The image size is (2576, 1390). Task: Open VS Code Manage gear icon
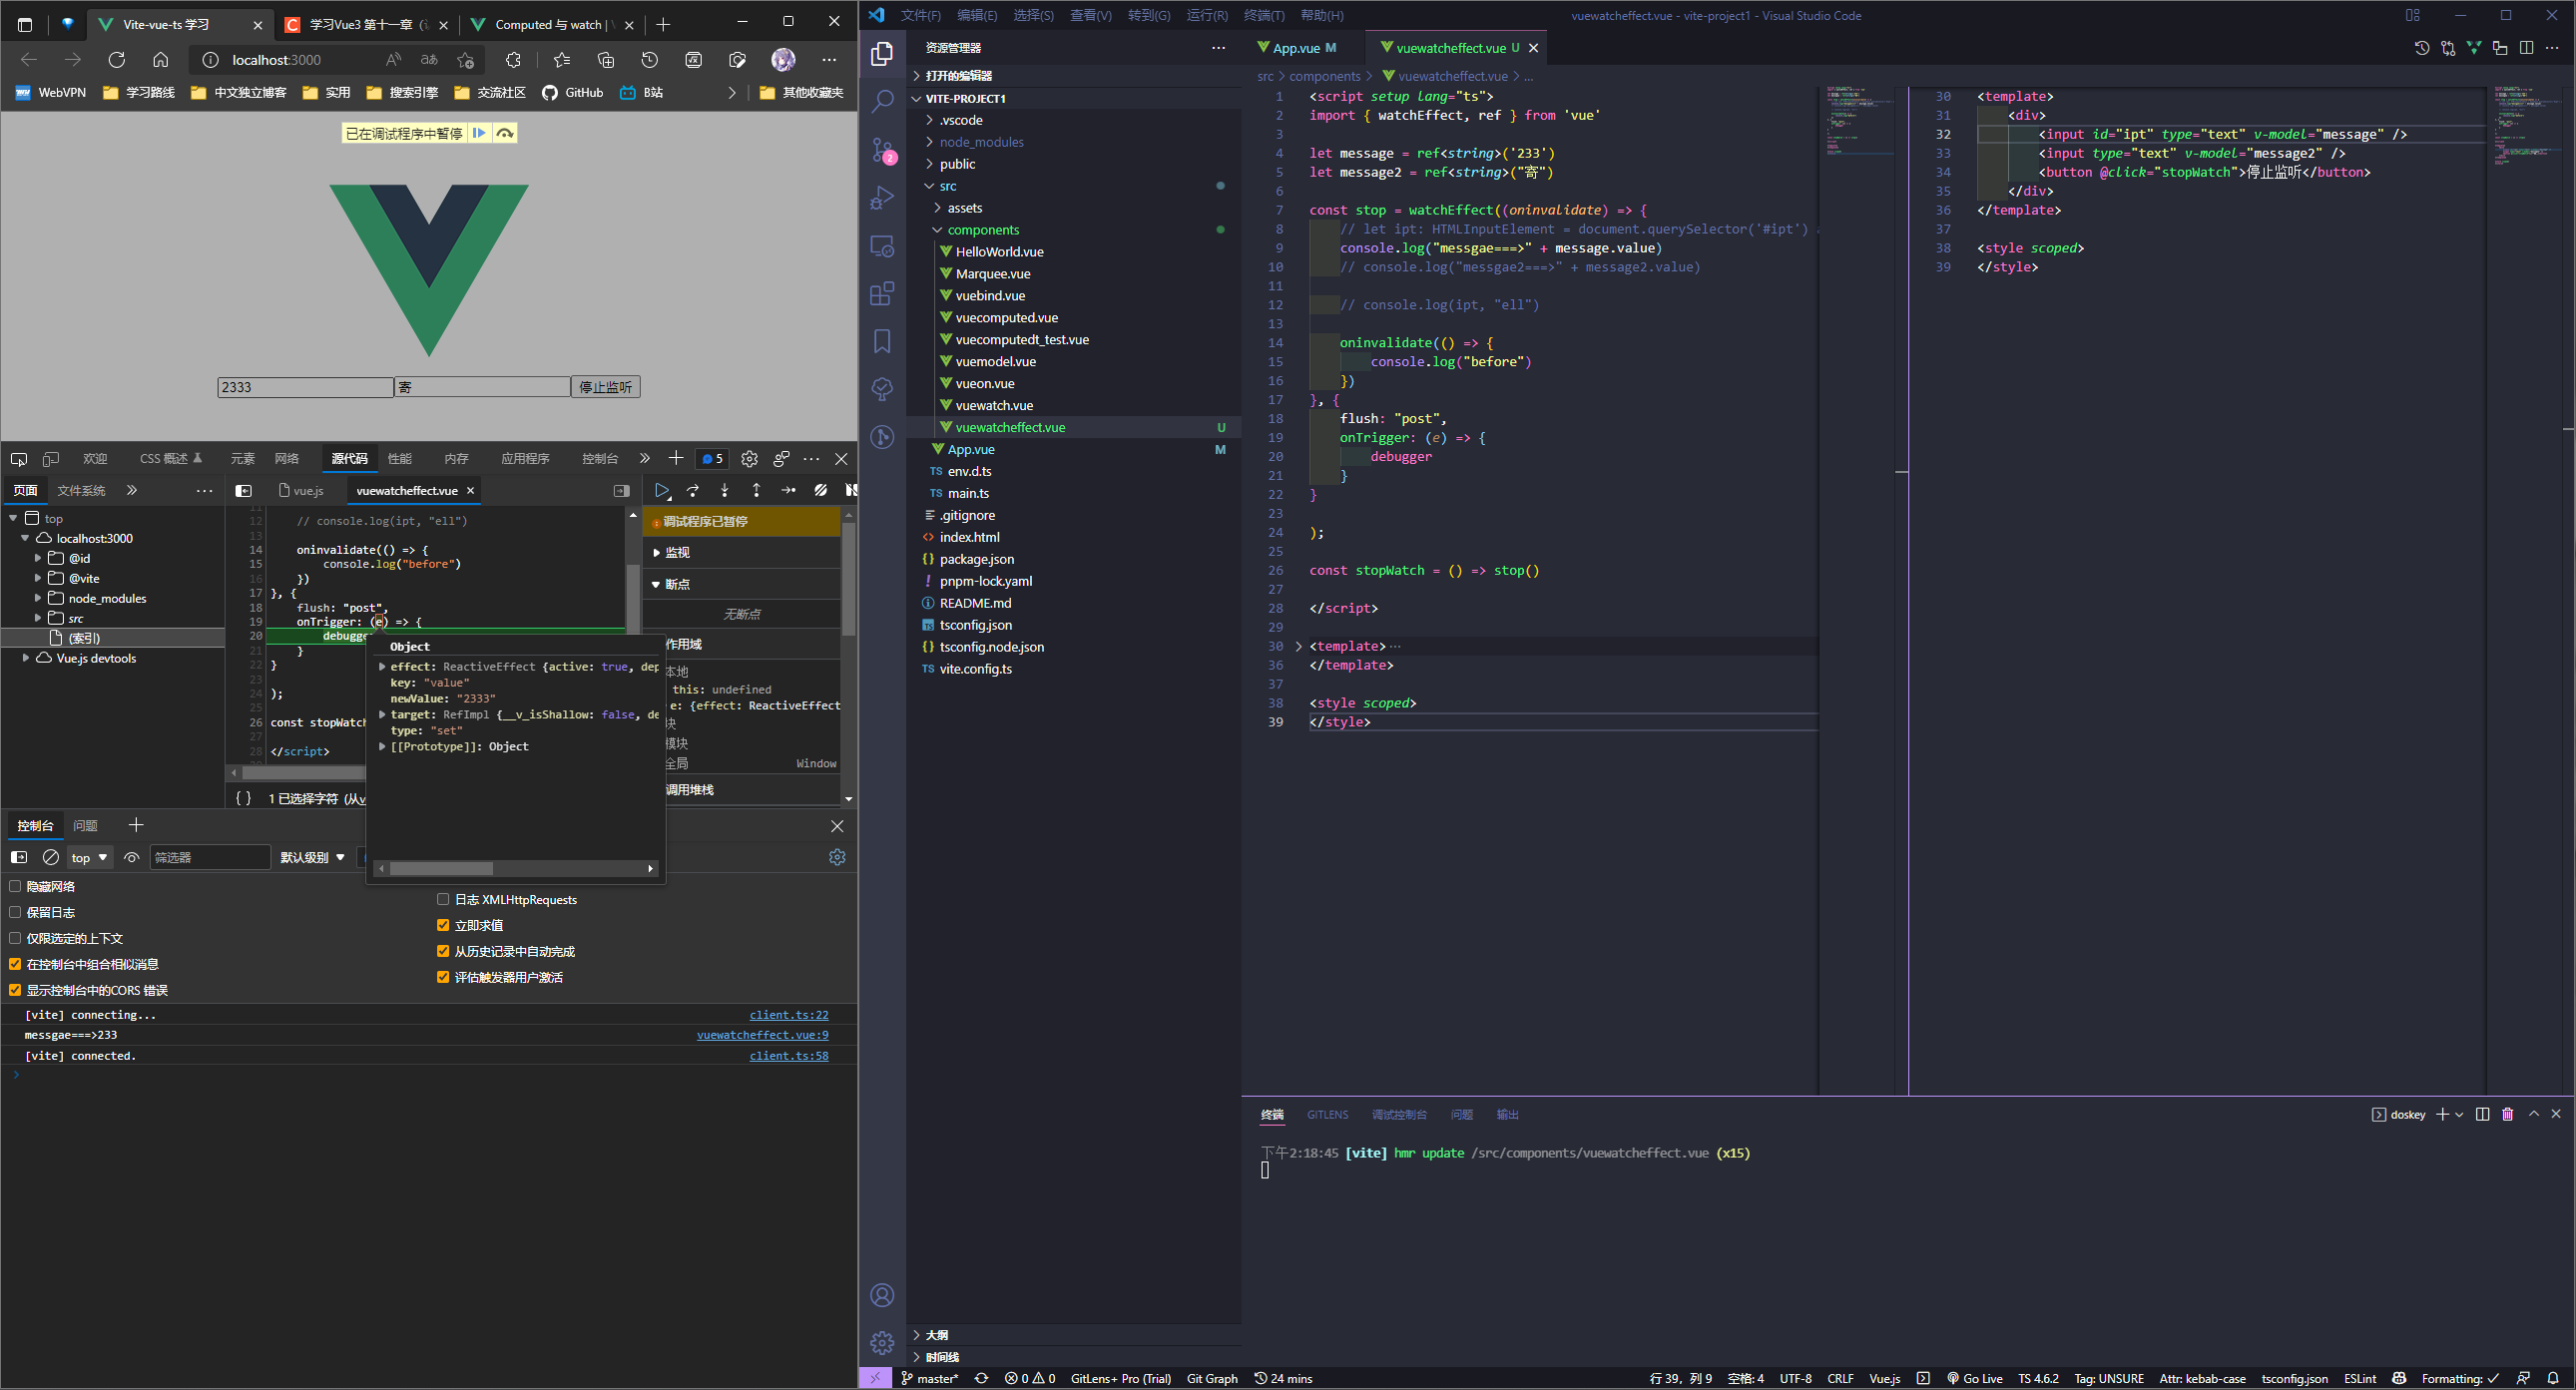[882, 1342]
